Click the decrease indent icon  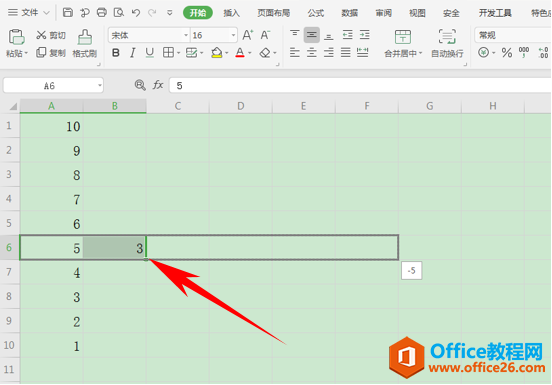click(347, 35)
